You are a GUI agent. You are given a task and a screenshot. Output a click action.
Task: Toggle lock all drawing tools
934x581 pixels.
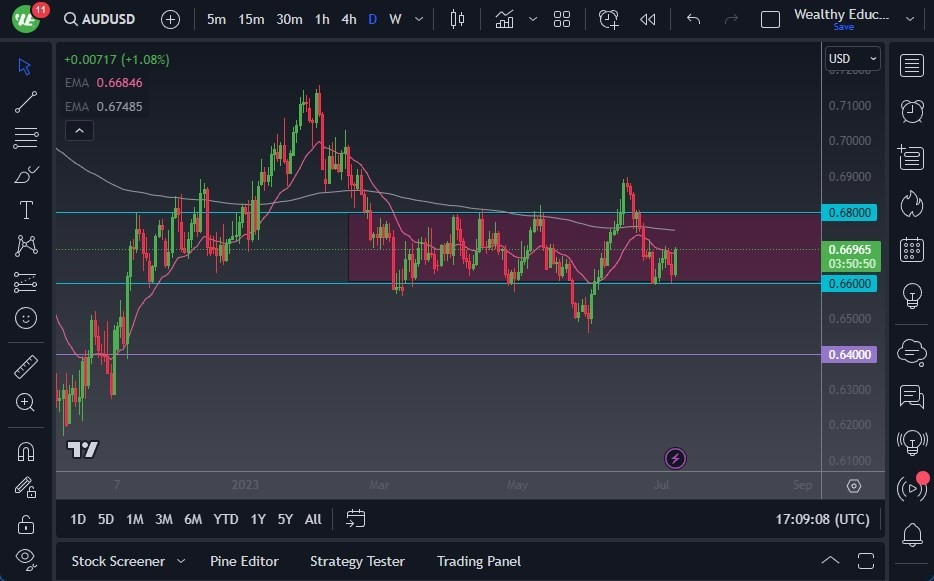click(26, 524)
